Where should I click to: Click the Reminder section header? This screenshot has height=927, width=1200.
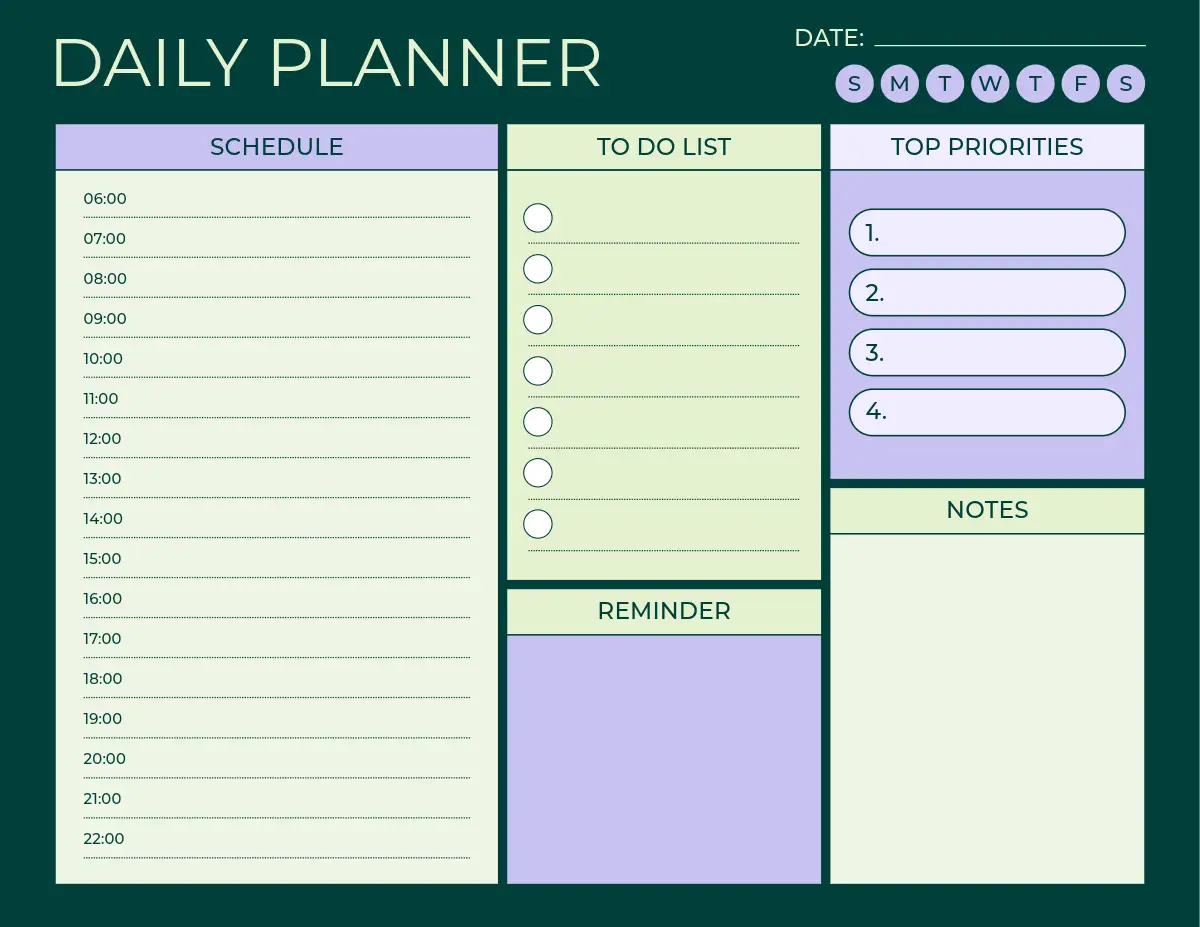[x=664, y=611]
